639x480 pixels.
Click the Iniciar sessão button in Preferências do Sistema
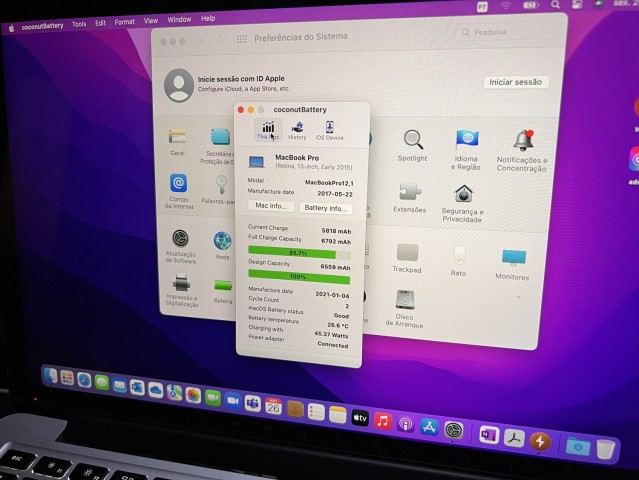tap(516, 82)
